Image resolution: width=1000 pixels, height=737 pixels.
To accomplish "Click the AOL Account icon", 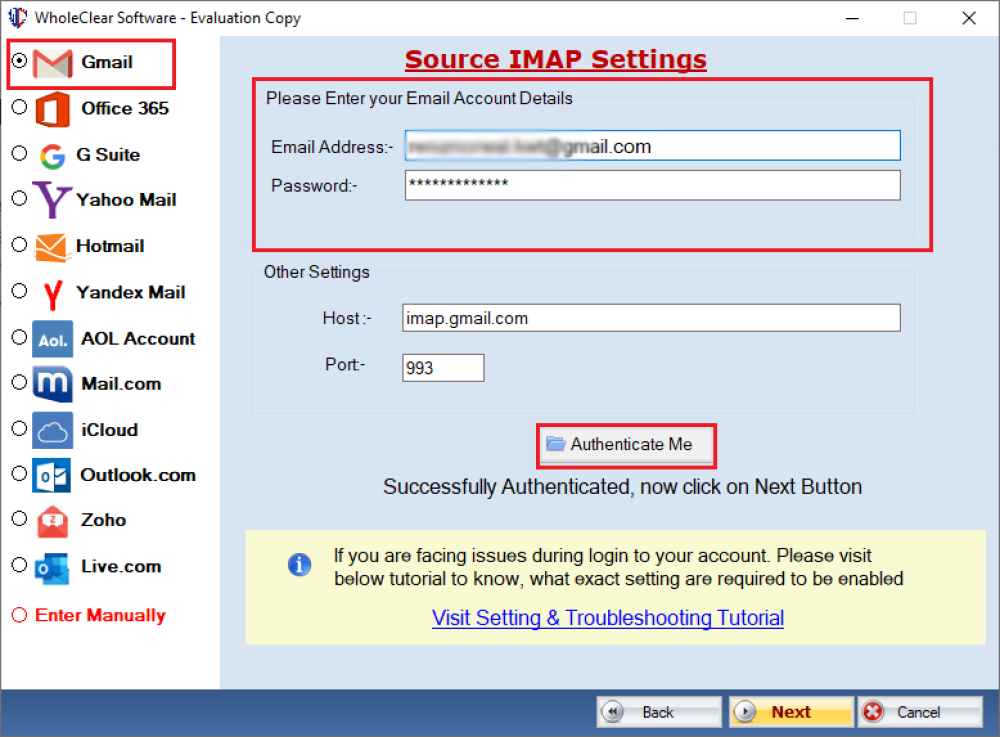I will point(52,339).
